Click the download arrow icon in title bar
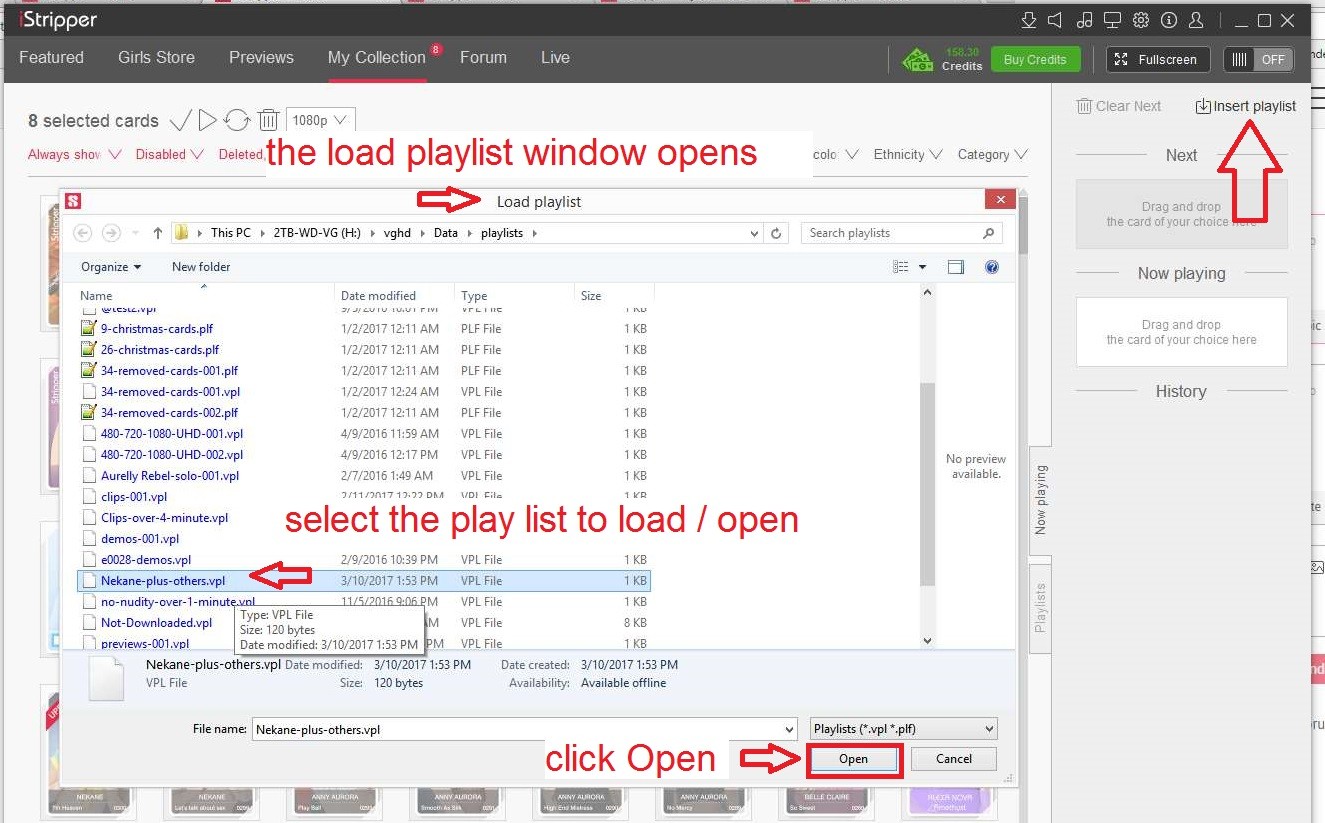Image resolution: width=1325 pixels, height=823 pixels. [x=1029, y=20]
